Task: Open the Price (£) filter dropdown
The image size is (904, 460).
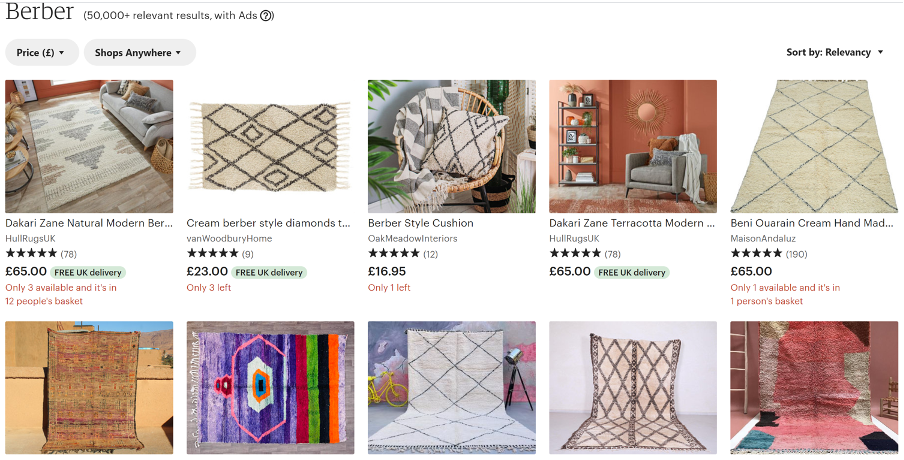Action: (x=42, y=53)
